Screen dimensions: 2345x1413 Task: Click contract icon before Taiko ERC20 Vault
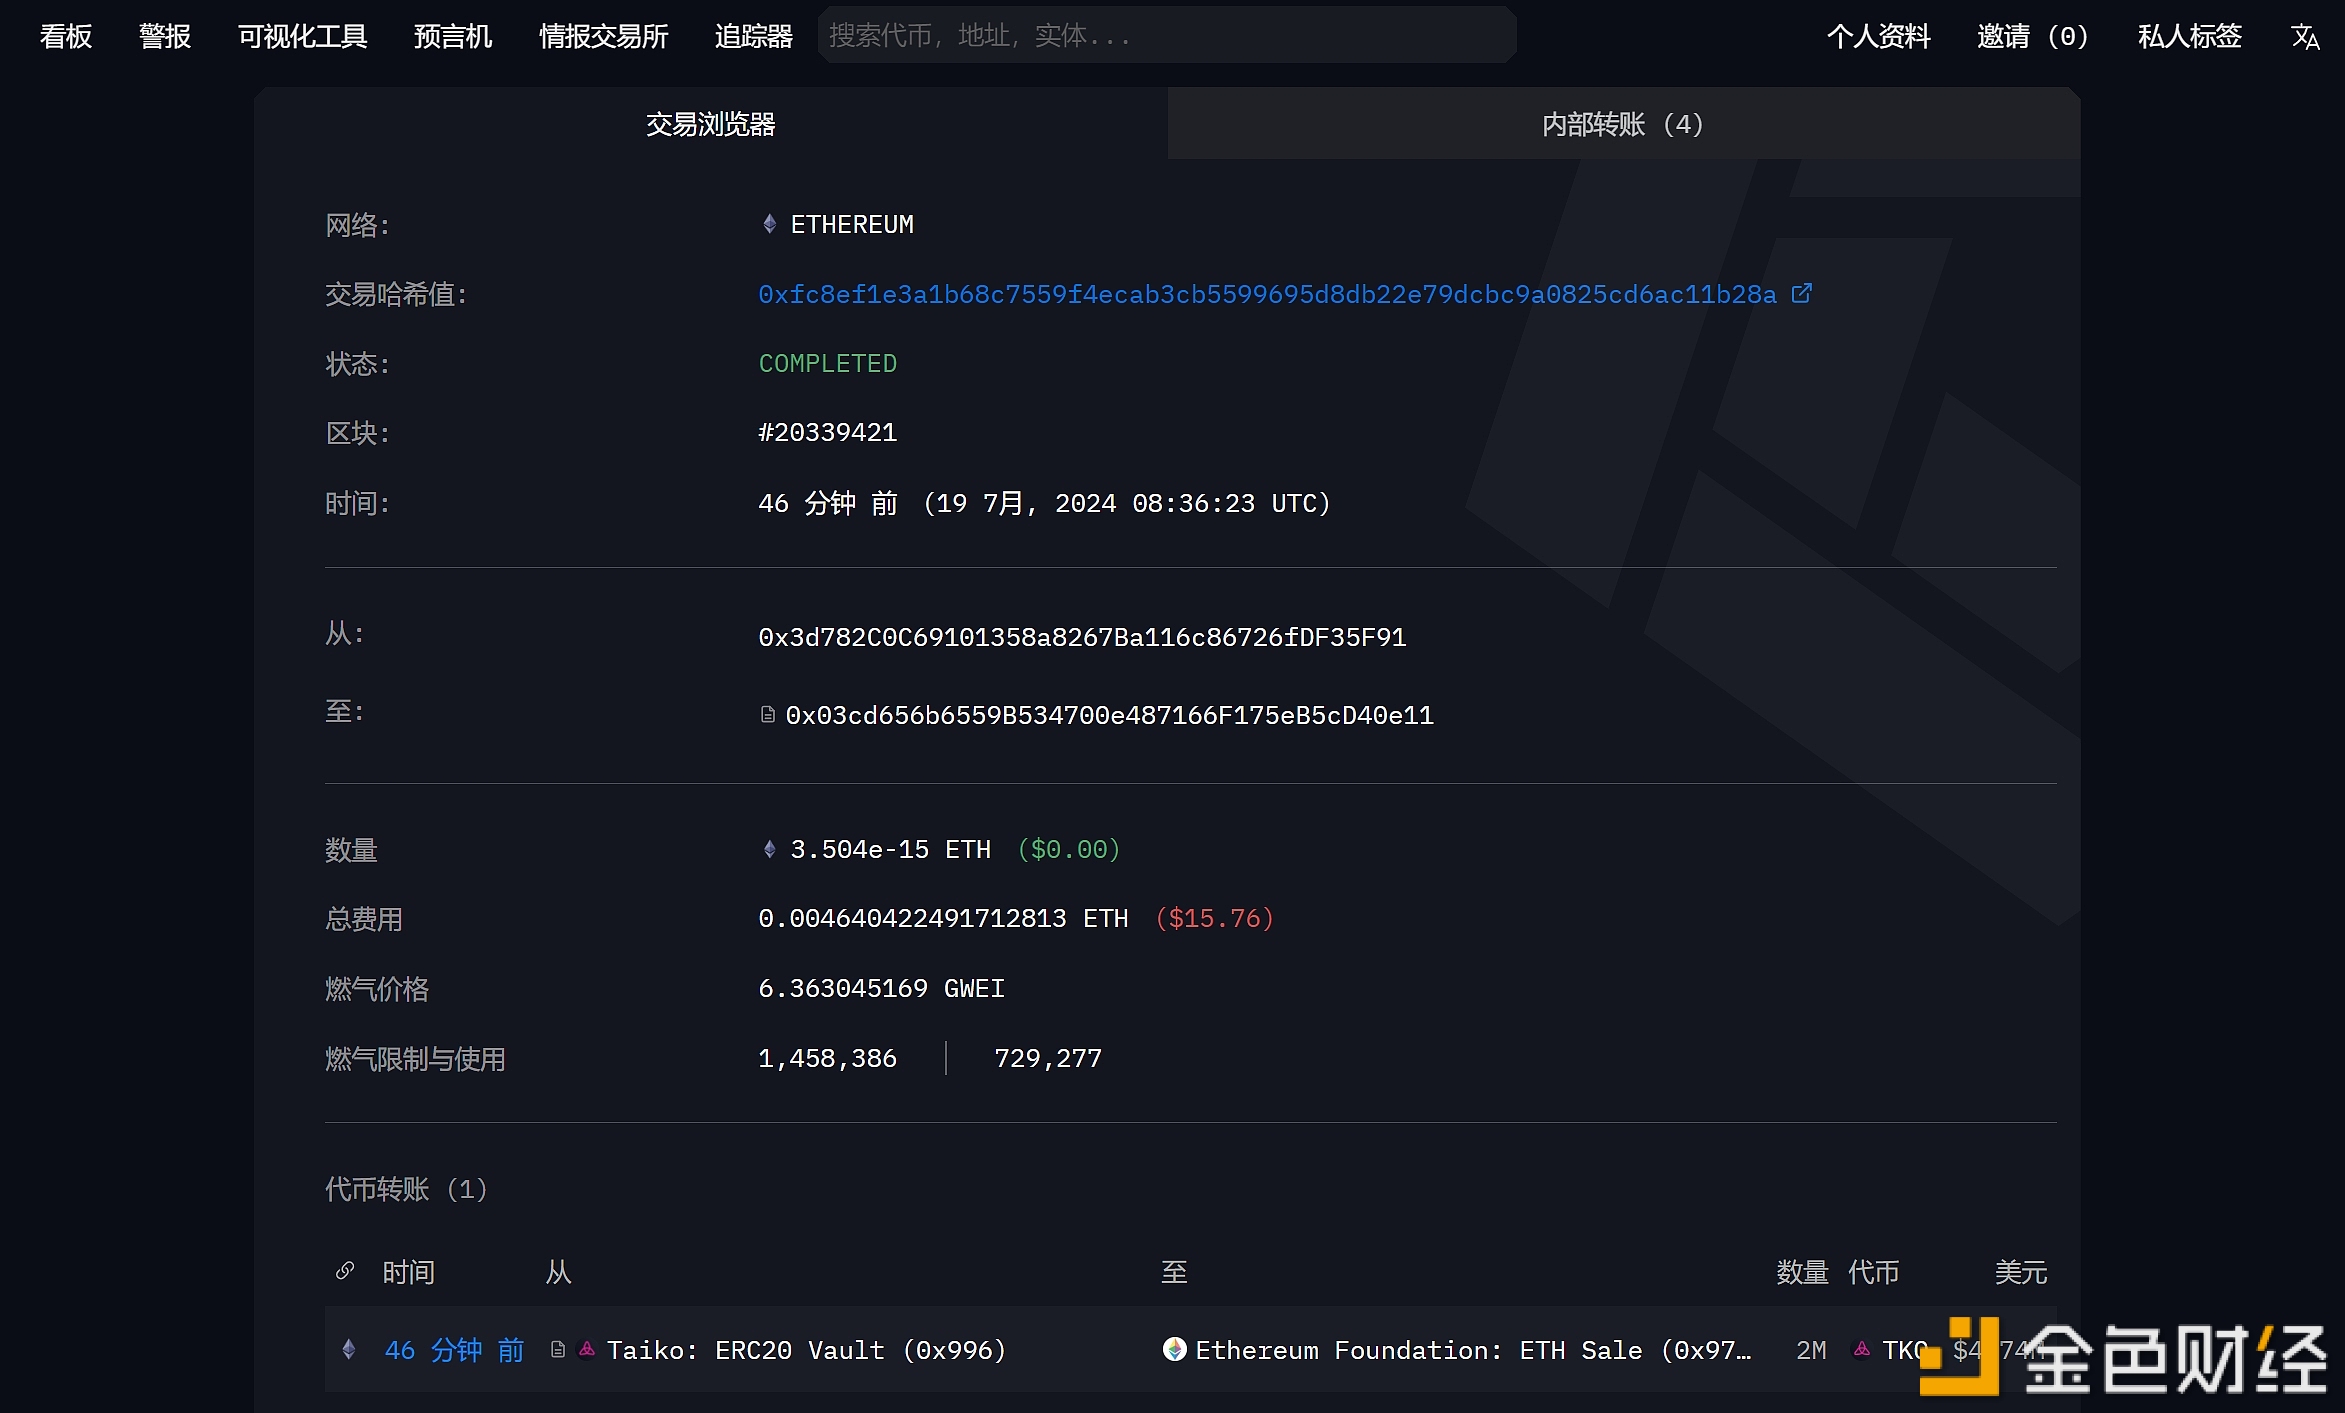[x=558, y=1349]
